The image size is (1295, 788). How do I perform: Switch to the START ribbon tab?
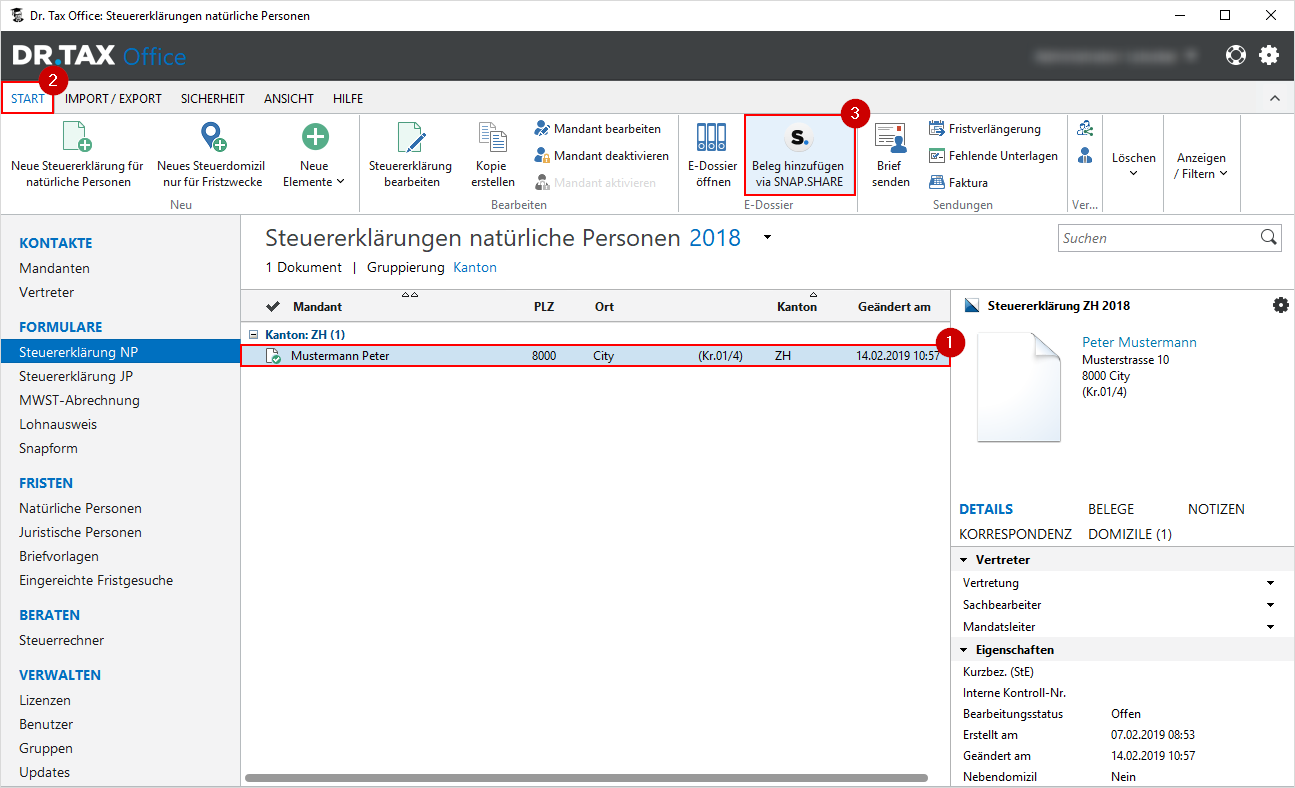tap(28, 99)
